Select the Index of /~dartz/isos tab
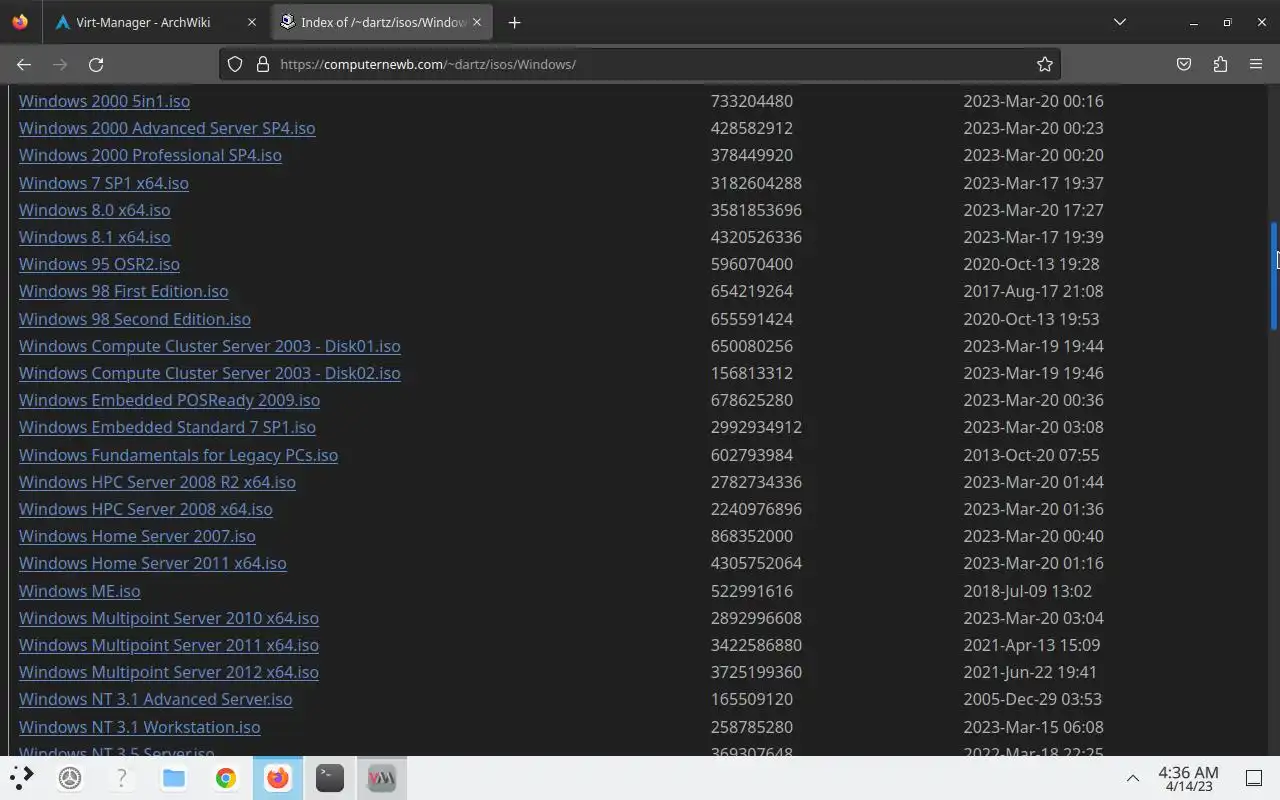This screenshot has height=800, width=1280. pyautogui.click(x=380, y=22)
